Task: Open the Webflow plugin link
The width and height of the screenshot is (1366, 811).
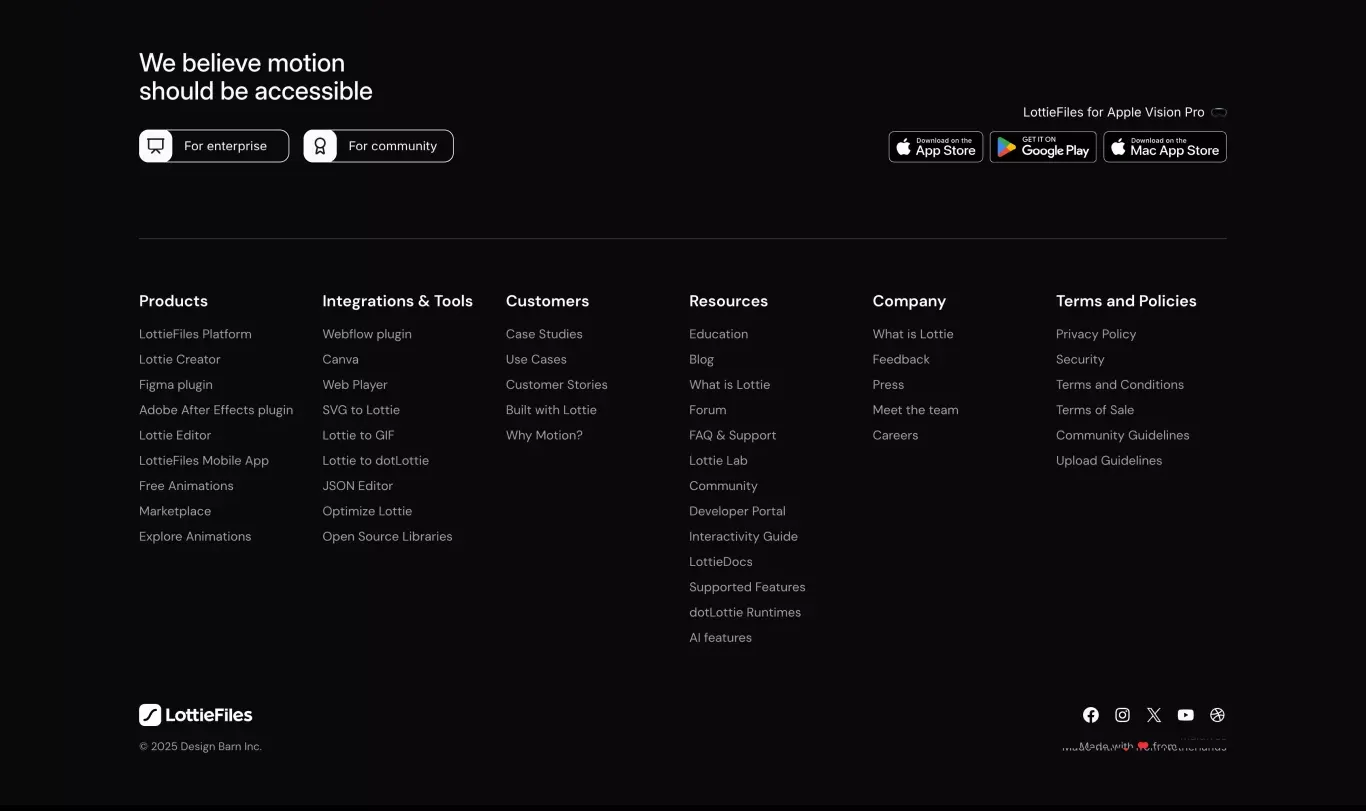Action: click(367, 334)
